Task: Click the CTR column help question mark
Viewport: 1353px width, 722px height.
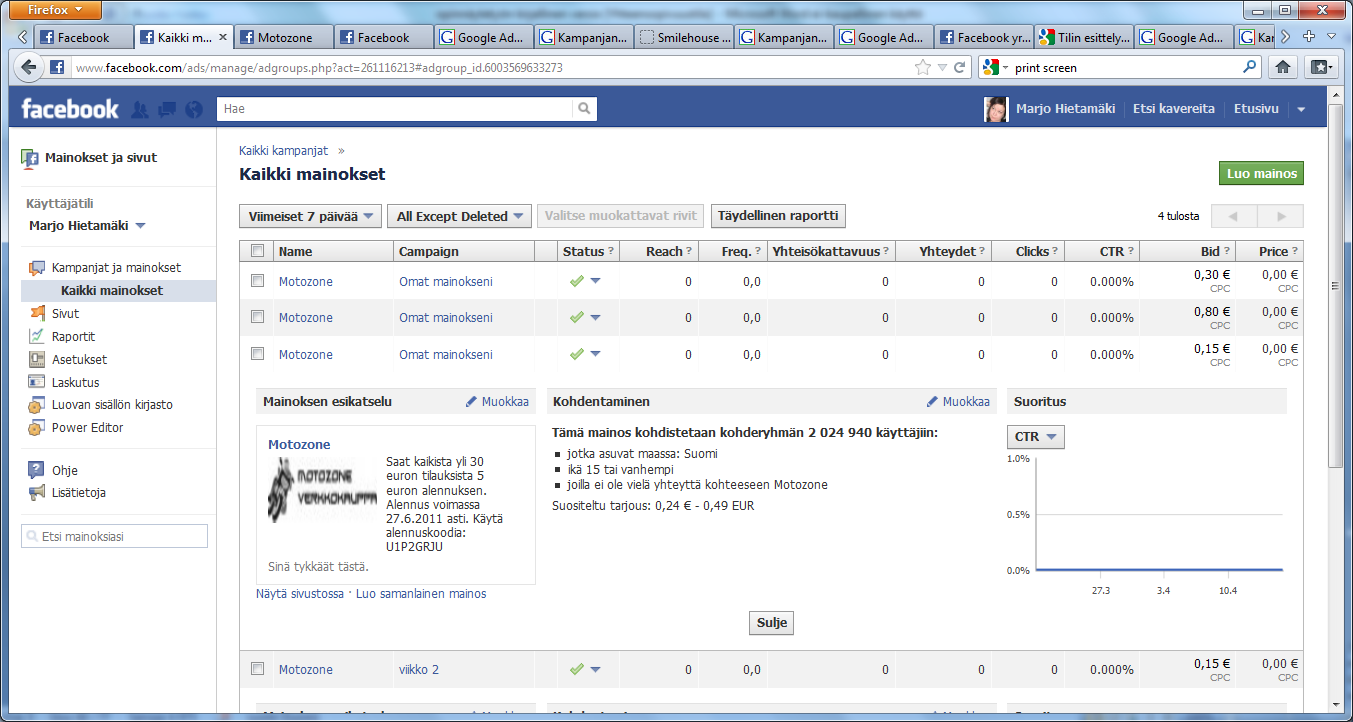Action: click(1131, 252)
